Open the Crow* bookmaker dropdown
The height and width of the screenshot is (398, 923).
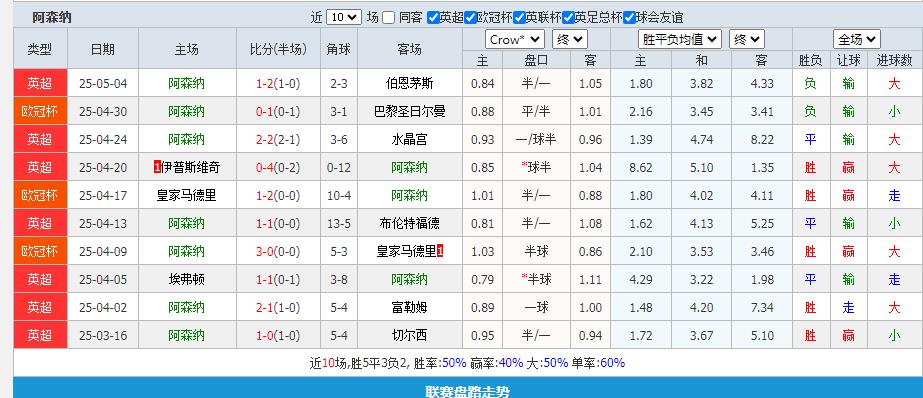515,39
